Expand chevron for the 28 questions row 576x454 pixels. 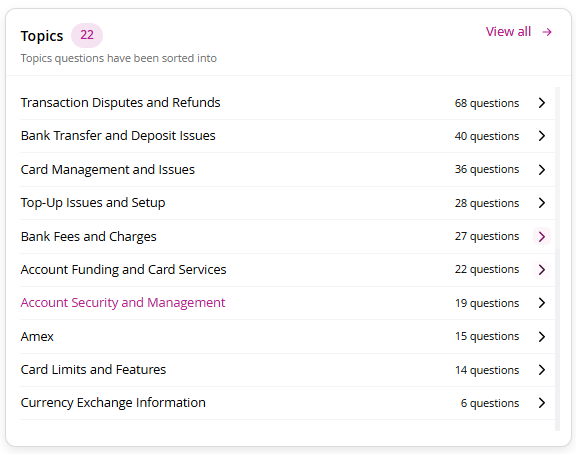pos(542,203)
